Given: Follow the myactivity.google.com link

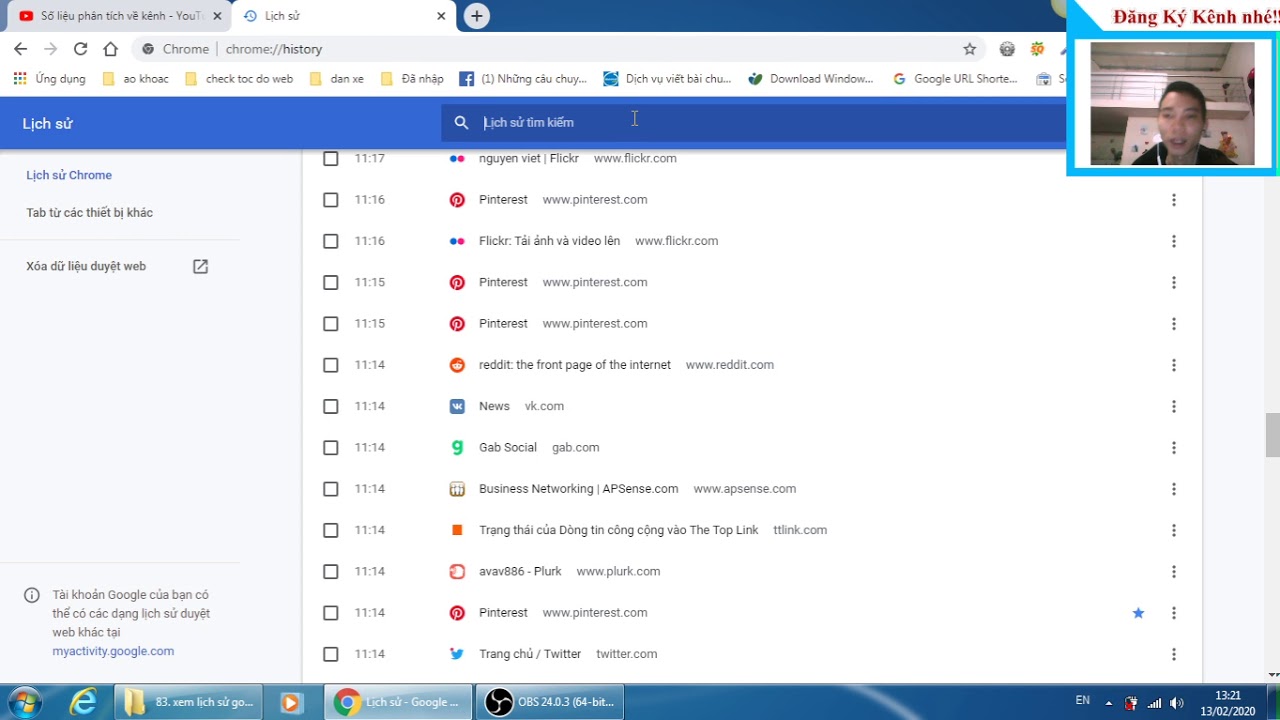Looking at the screenshot, I should (x=113, y=651).
